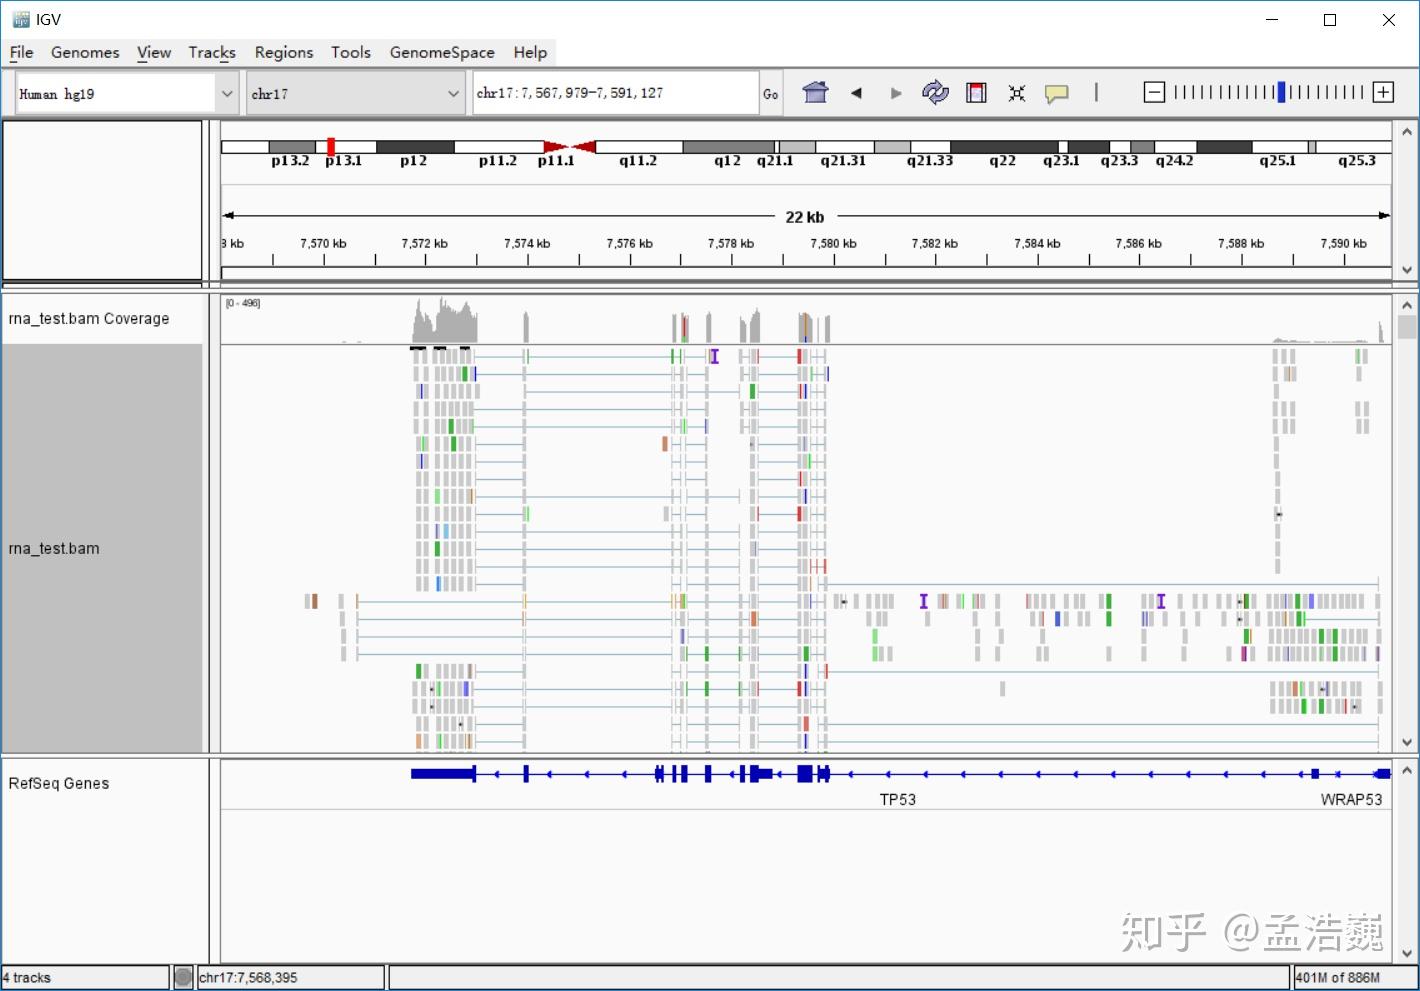1420x991 pixels.
Task: Click the Home whole-genome view icon
Action: coord(815,92)
